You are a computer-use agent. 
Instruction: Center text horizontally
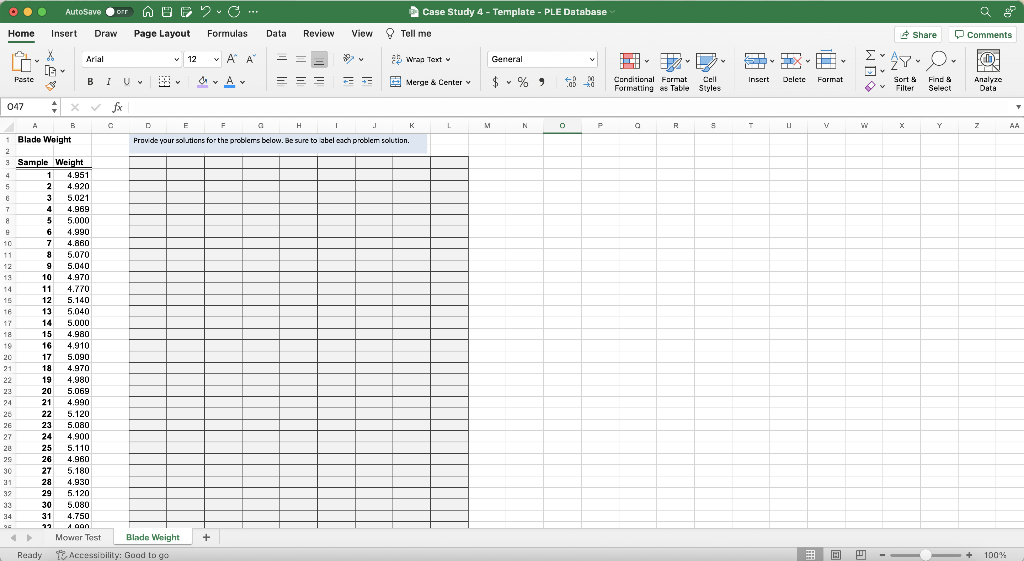[300, 81]
